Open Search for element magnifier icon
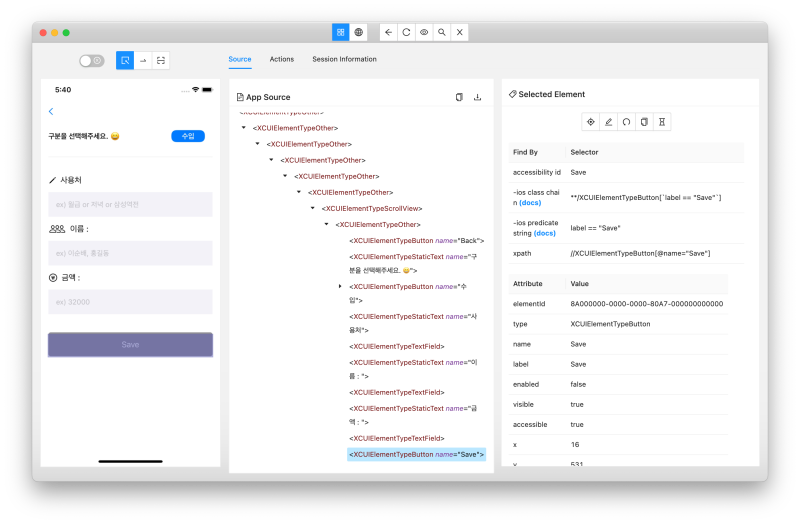This screenshot has width=800, height=524. coord(442,32)
